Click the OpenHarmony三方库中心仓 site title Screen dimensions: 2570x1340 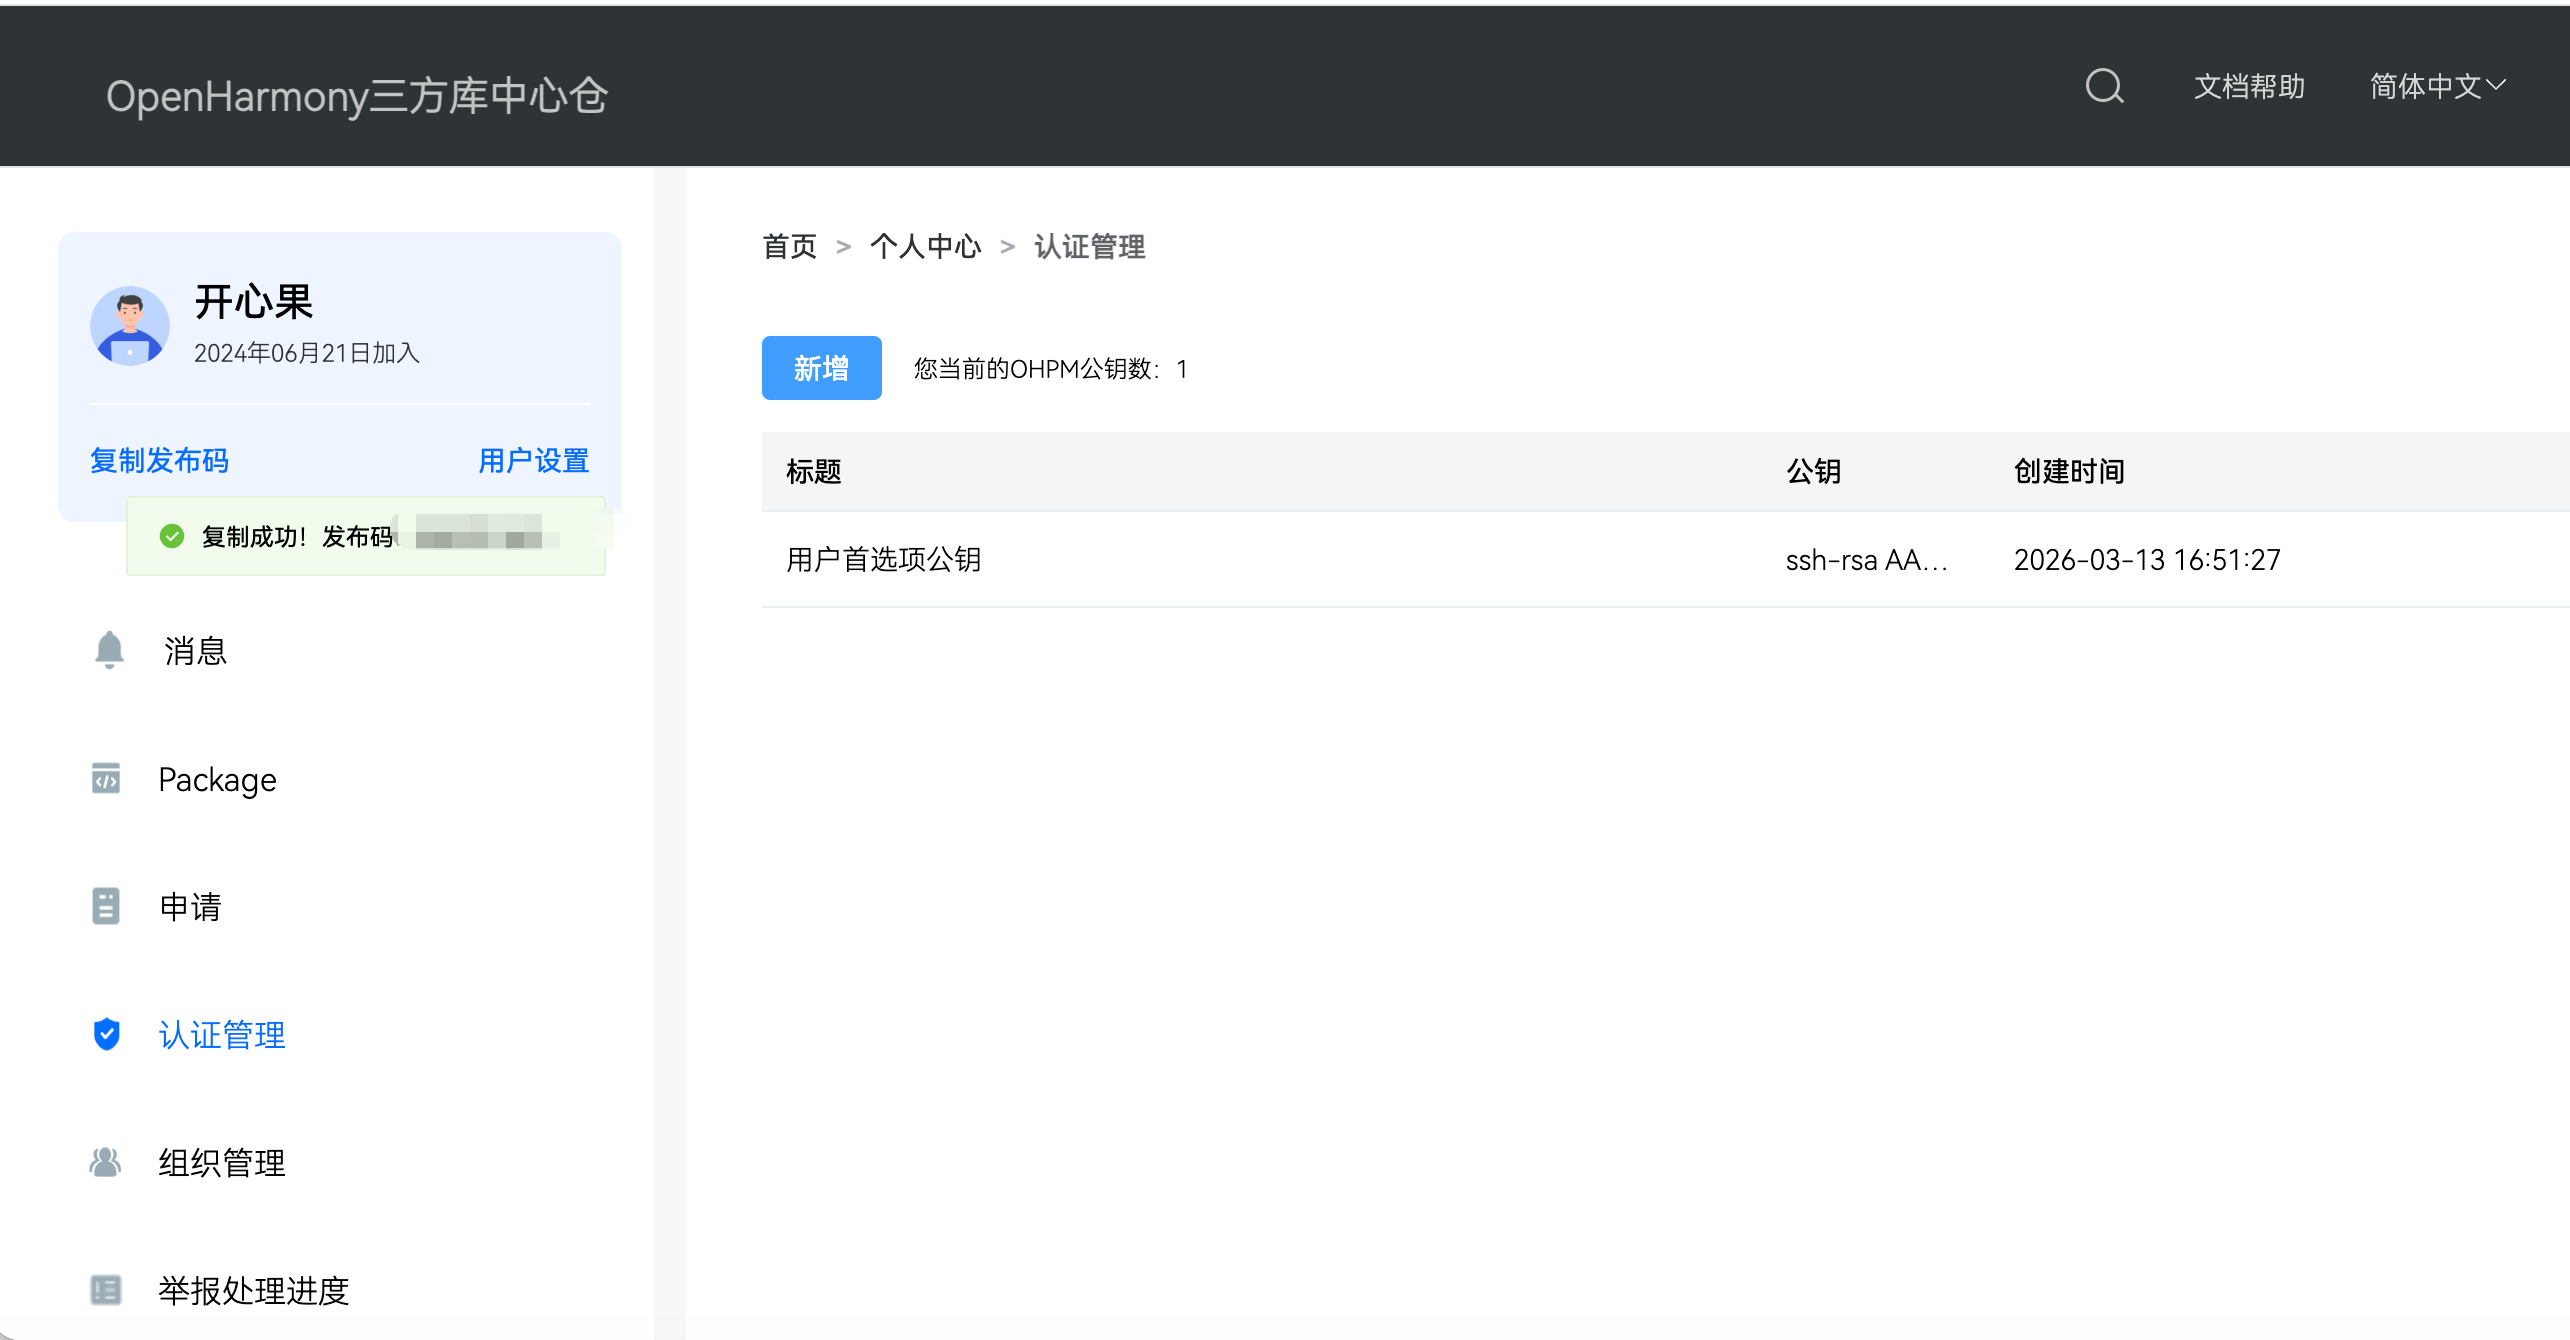[x=357, y=96]
